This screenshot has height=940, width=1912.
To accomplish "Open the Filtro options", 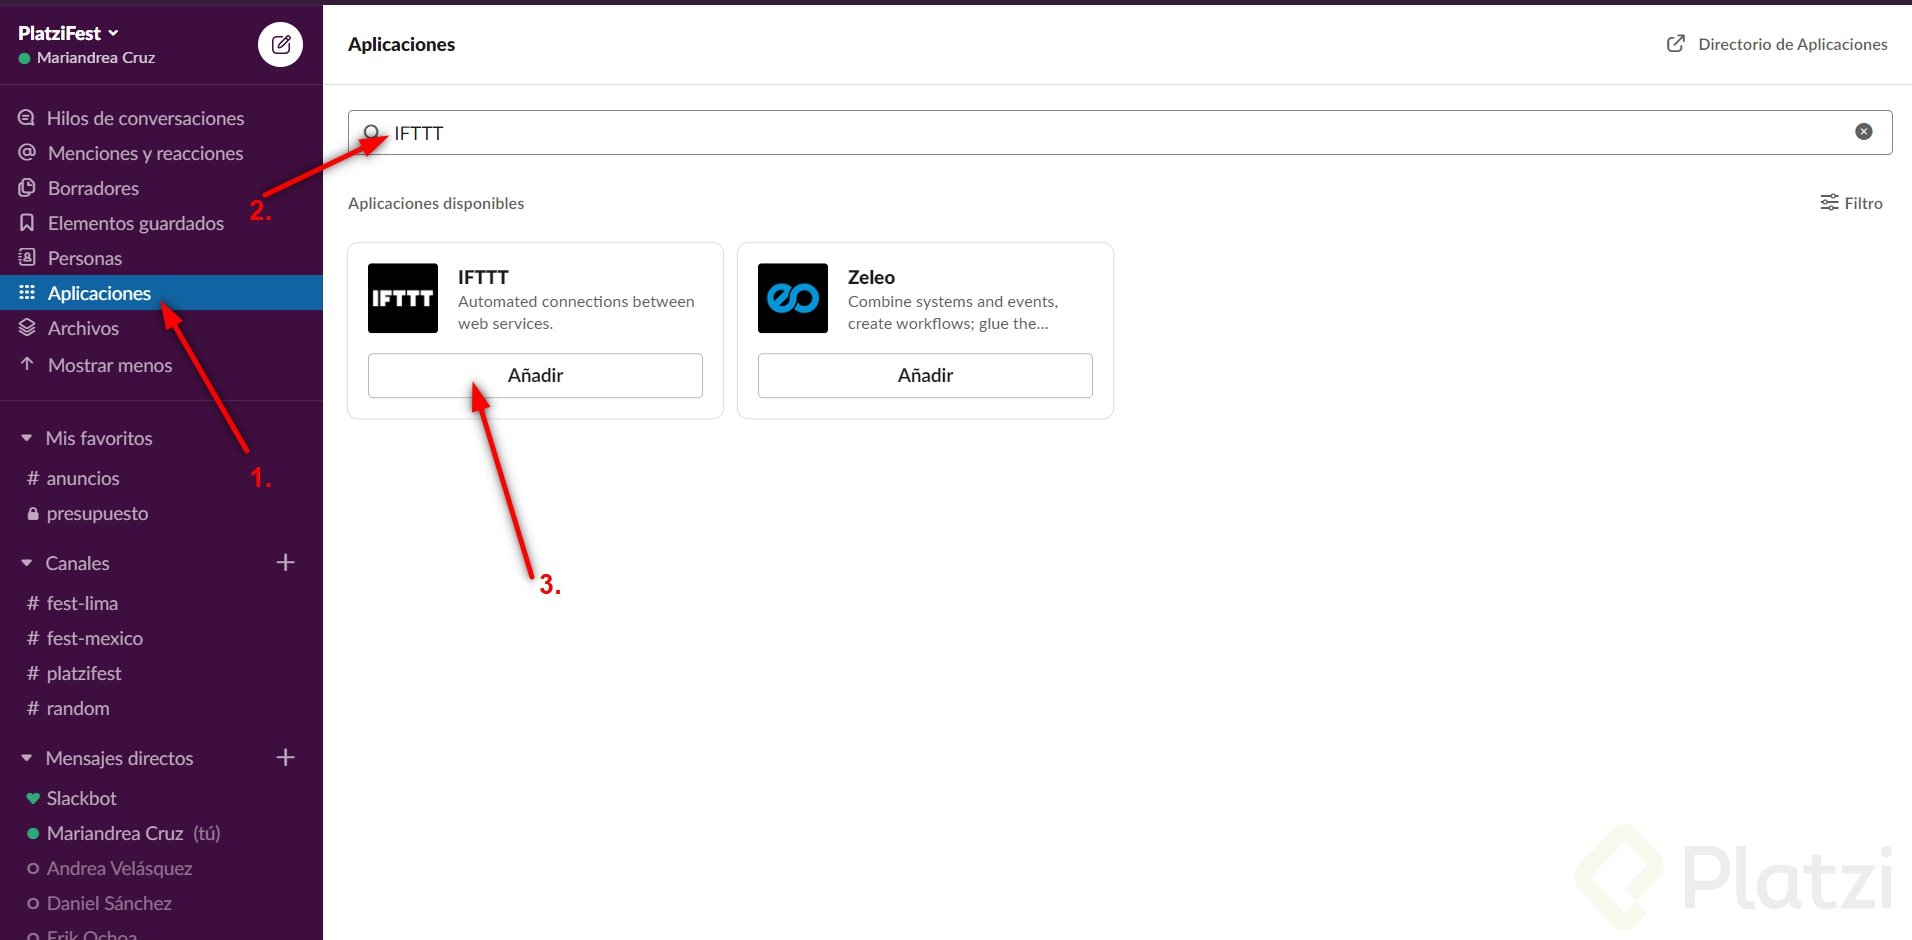I will (x=1851, y=203).
